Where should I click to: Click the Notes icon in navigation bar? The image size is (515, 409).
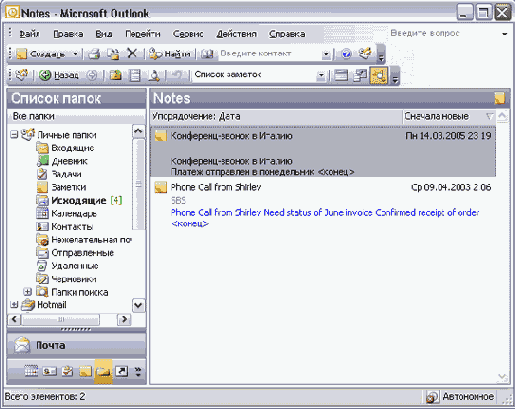tap(85, 371)
